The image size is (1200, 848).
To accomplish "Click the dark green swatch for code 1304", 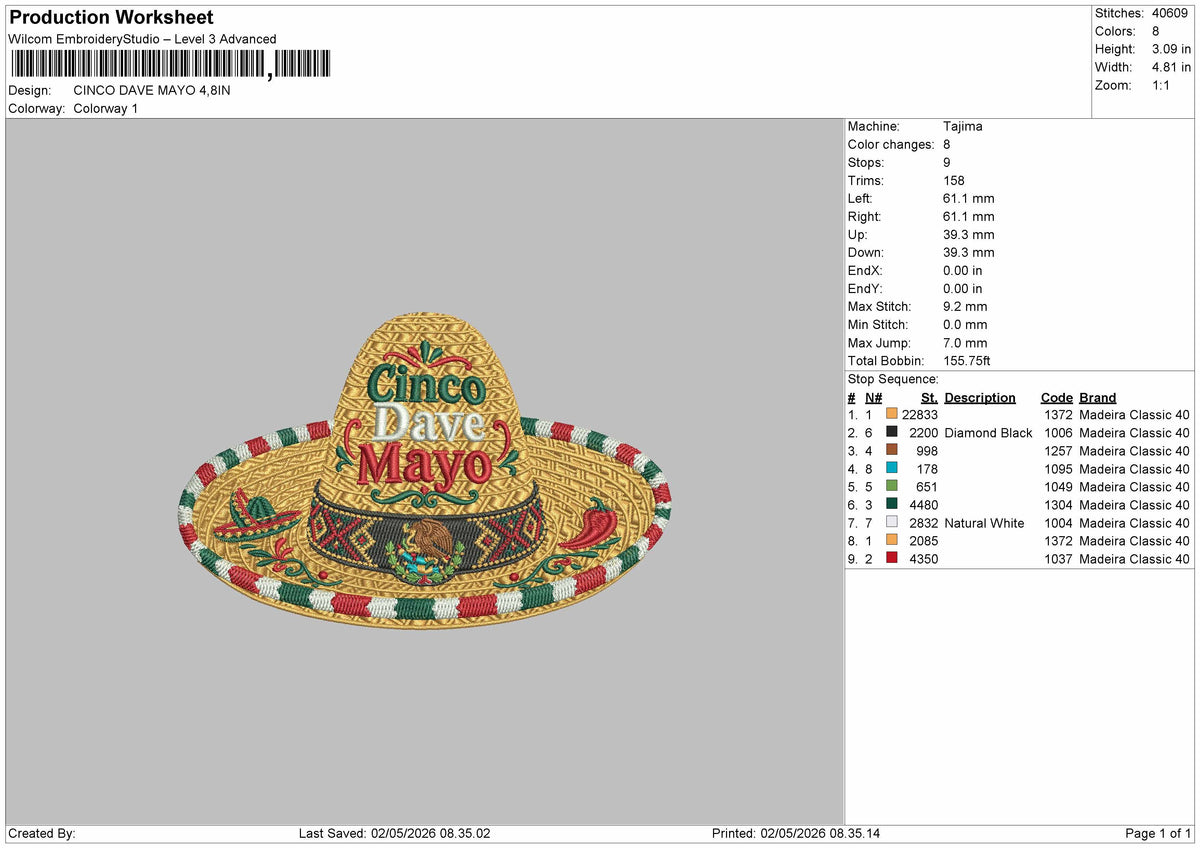I will tap(892, 504).
